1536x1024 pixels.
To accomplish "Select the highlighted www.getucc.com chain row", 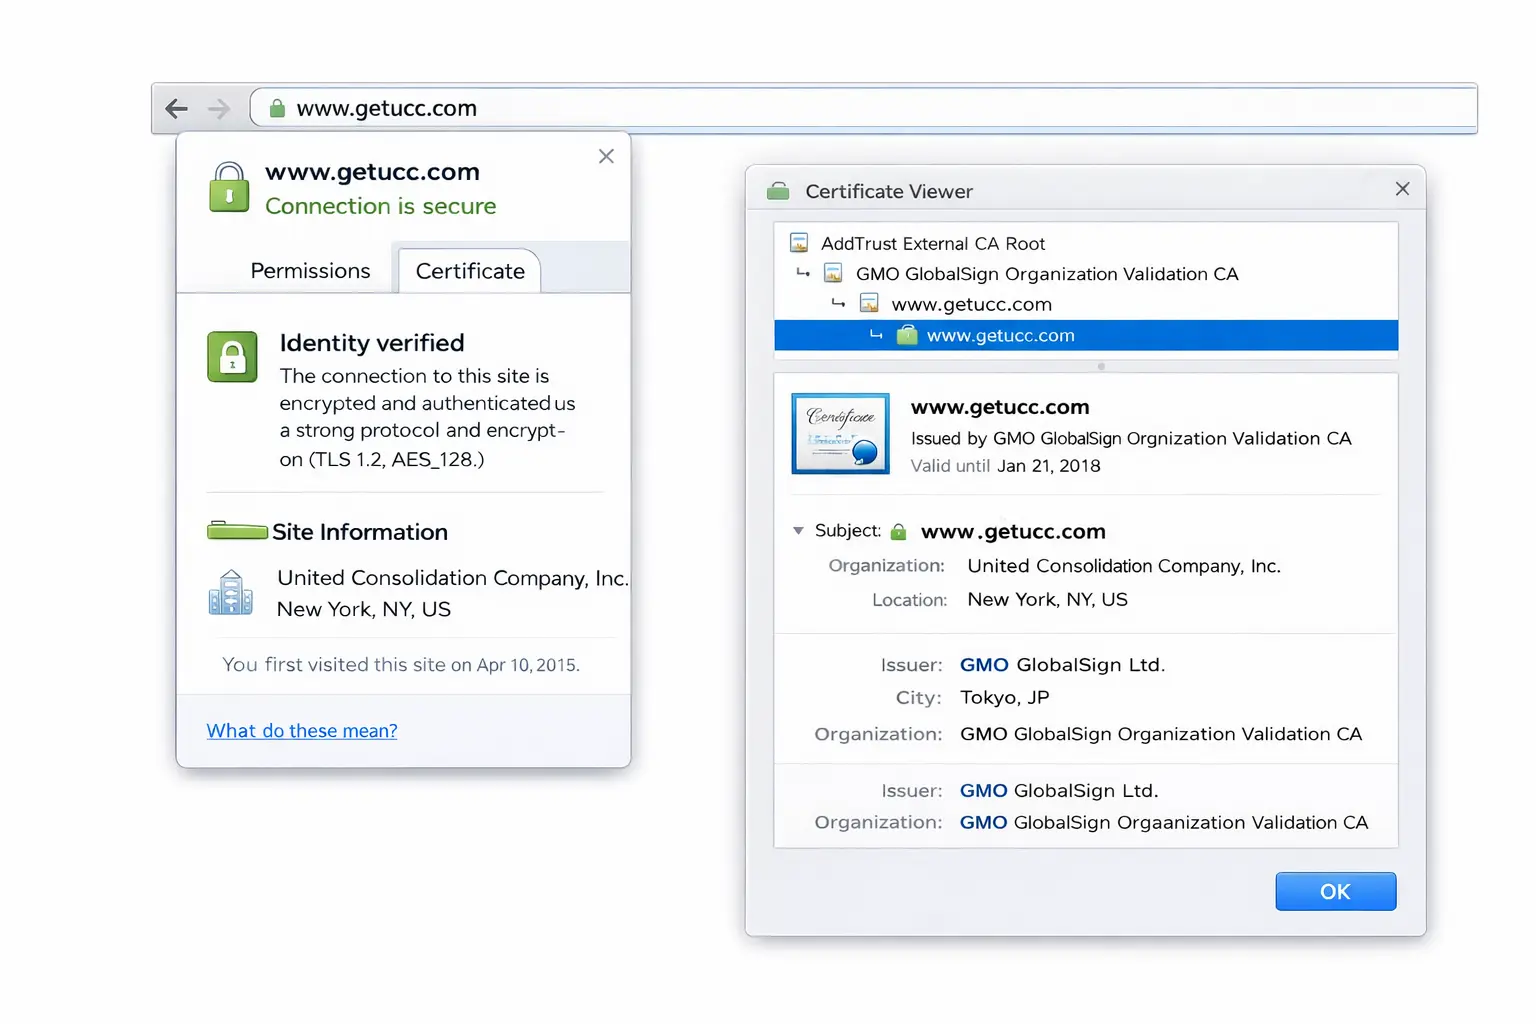I will click(x=1086, y=335).
